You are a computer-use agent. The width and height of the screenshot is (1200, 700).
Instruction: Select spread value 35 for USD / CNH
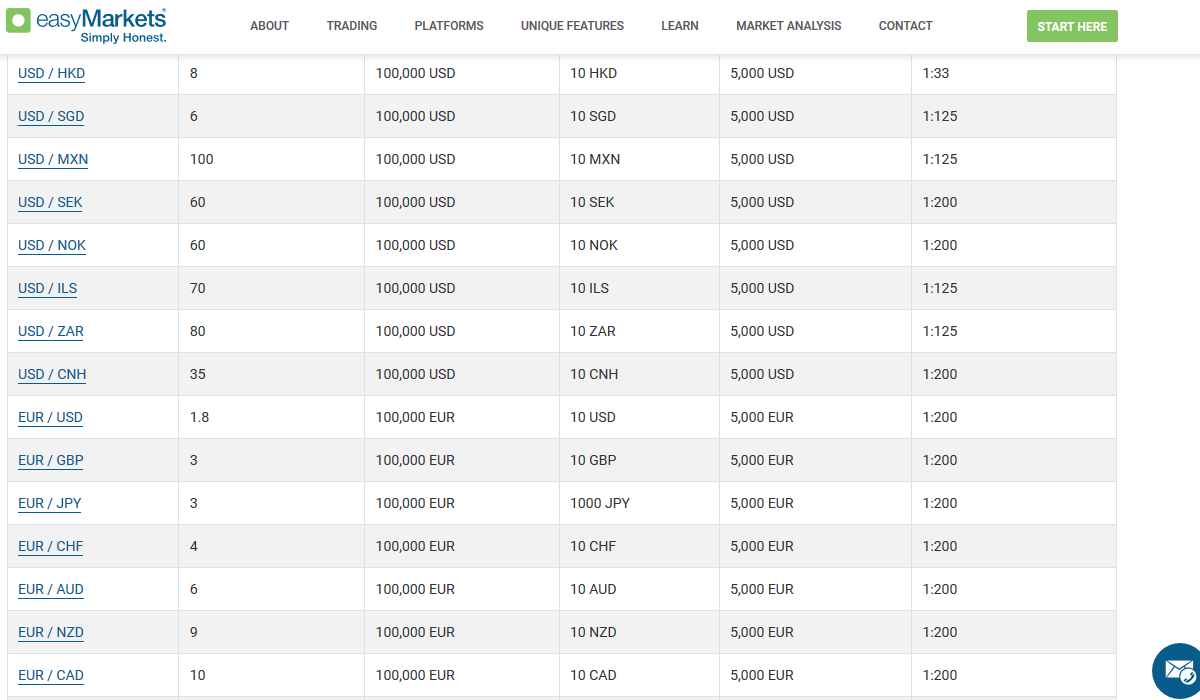coord(198,374)
